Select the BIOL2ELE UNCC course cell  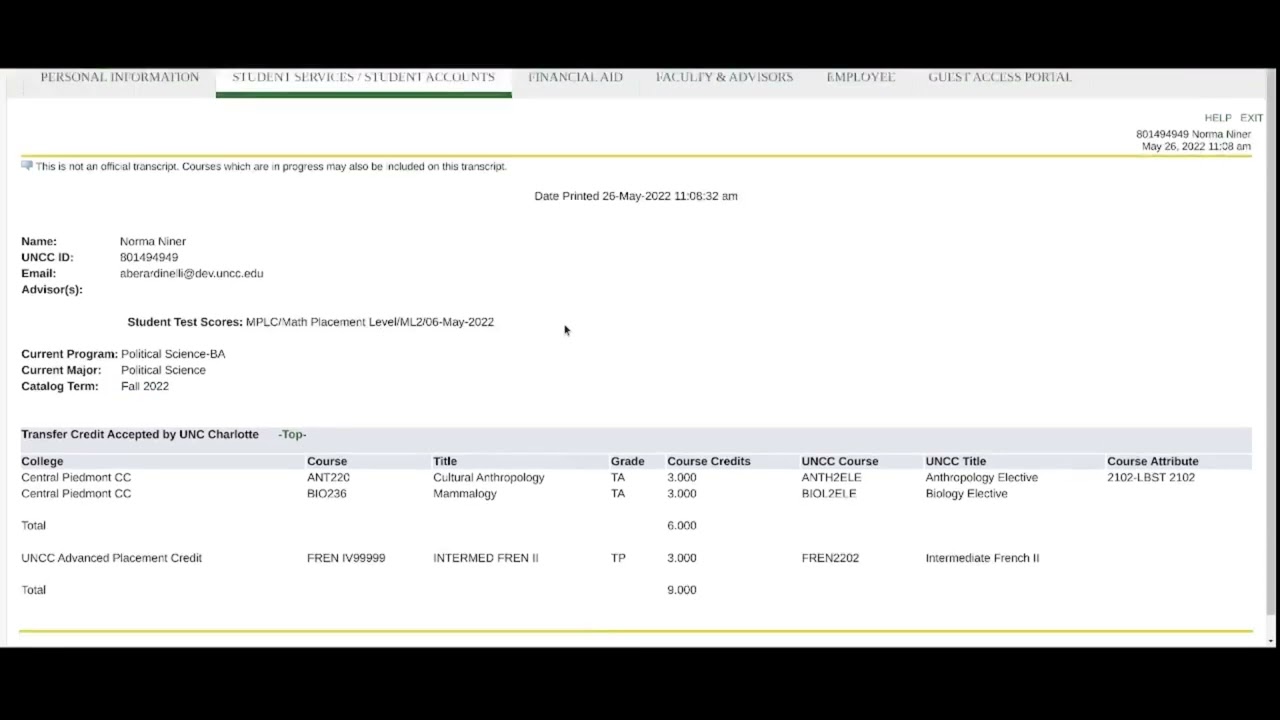pos(829,493)
